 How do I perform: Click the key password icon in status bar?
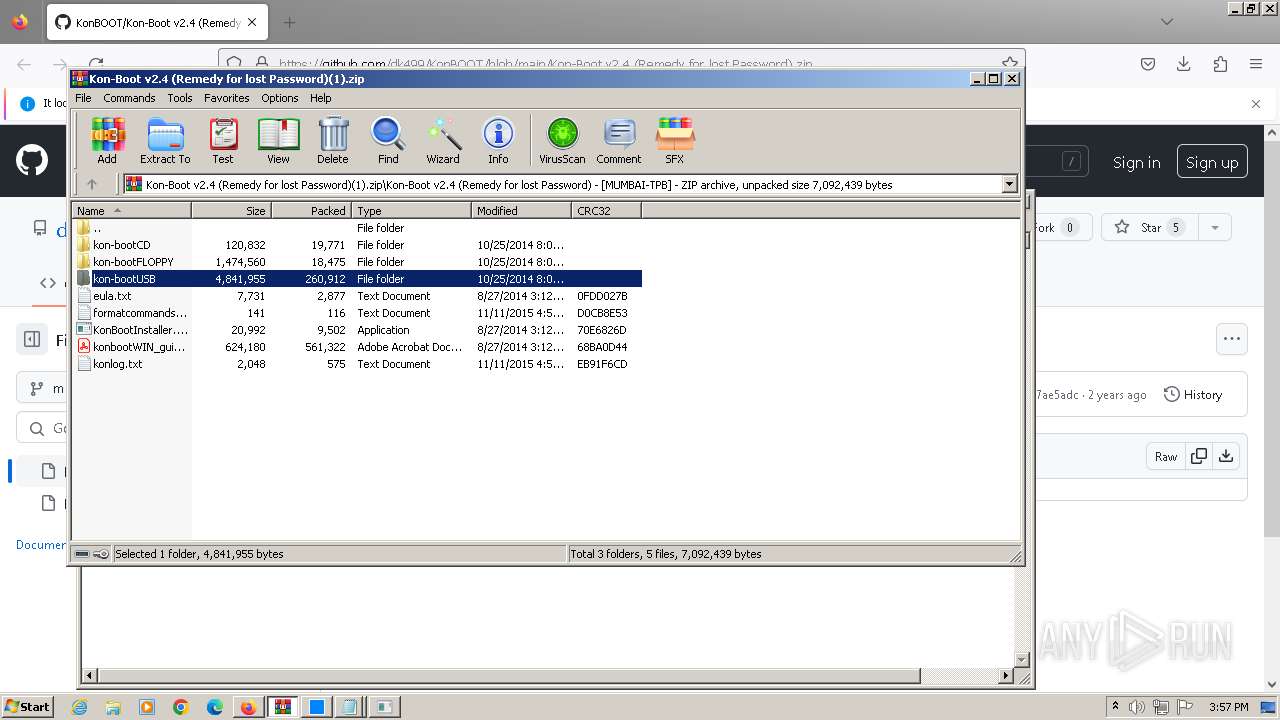point(101,554)
